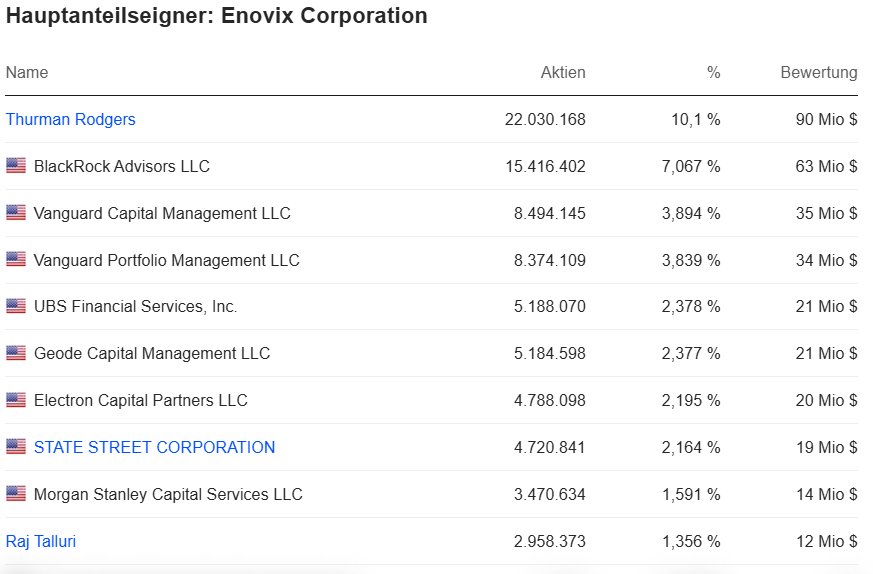Click share count 22.030.168
This screenshot has width=873, height=574.
[x=545, y=120]
